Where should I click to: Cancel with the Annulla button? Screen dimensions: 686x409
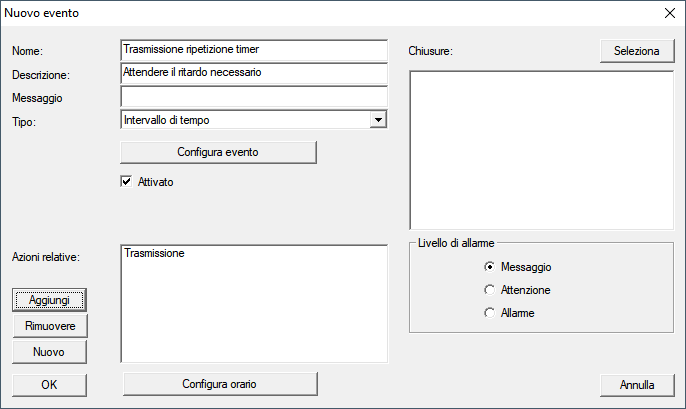click(x=637, y=384)
